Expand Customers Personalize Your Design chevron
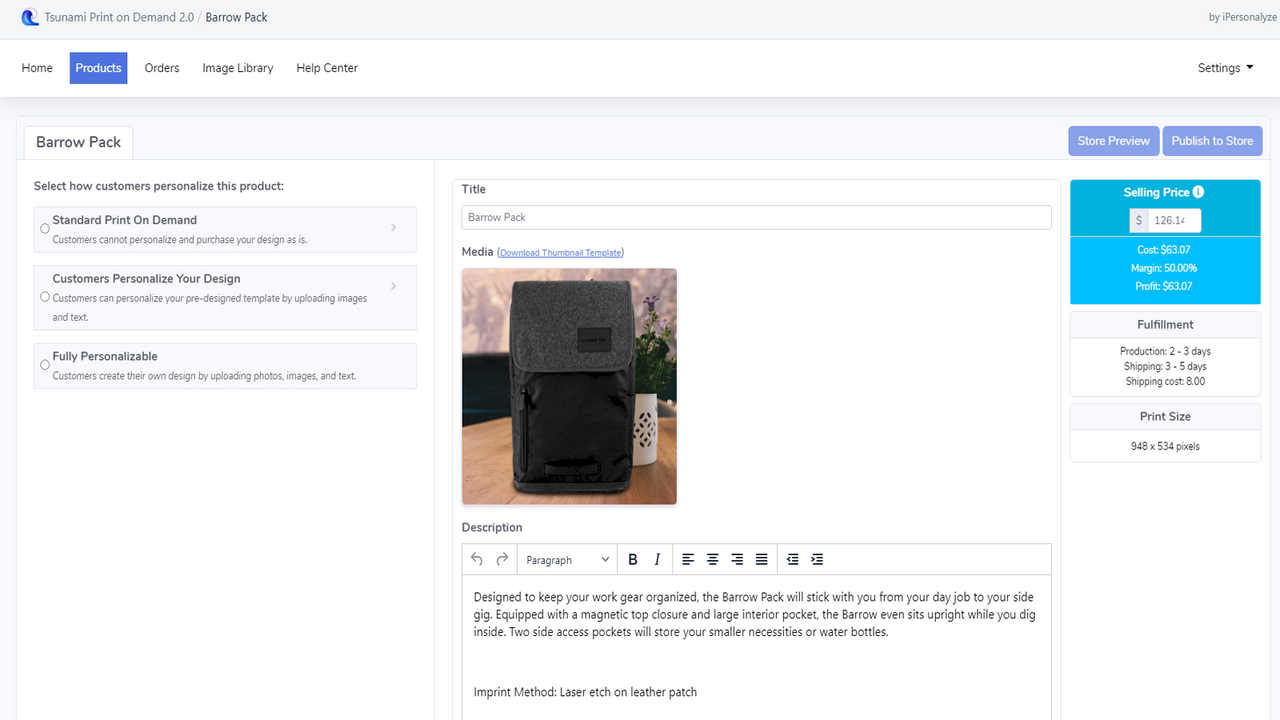This screenshot has width=1280, height=720. point(393,286)
